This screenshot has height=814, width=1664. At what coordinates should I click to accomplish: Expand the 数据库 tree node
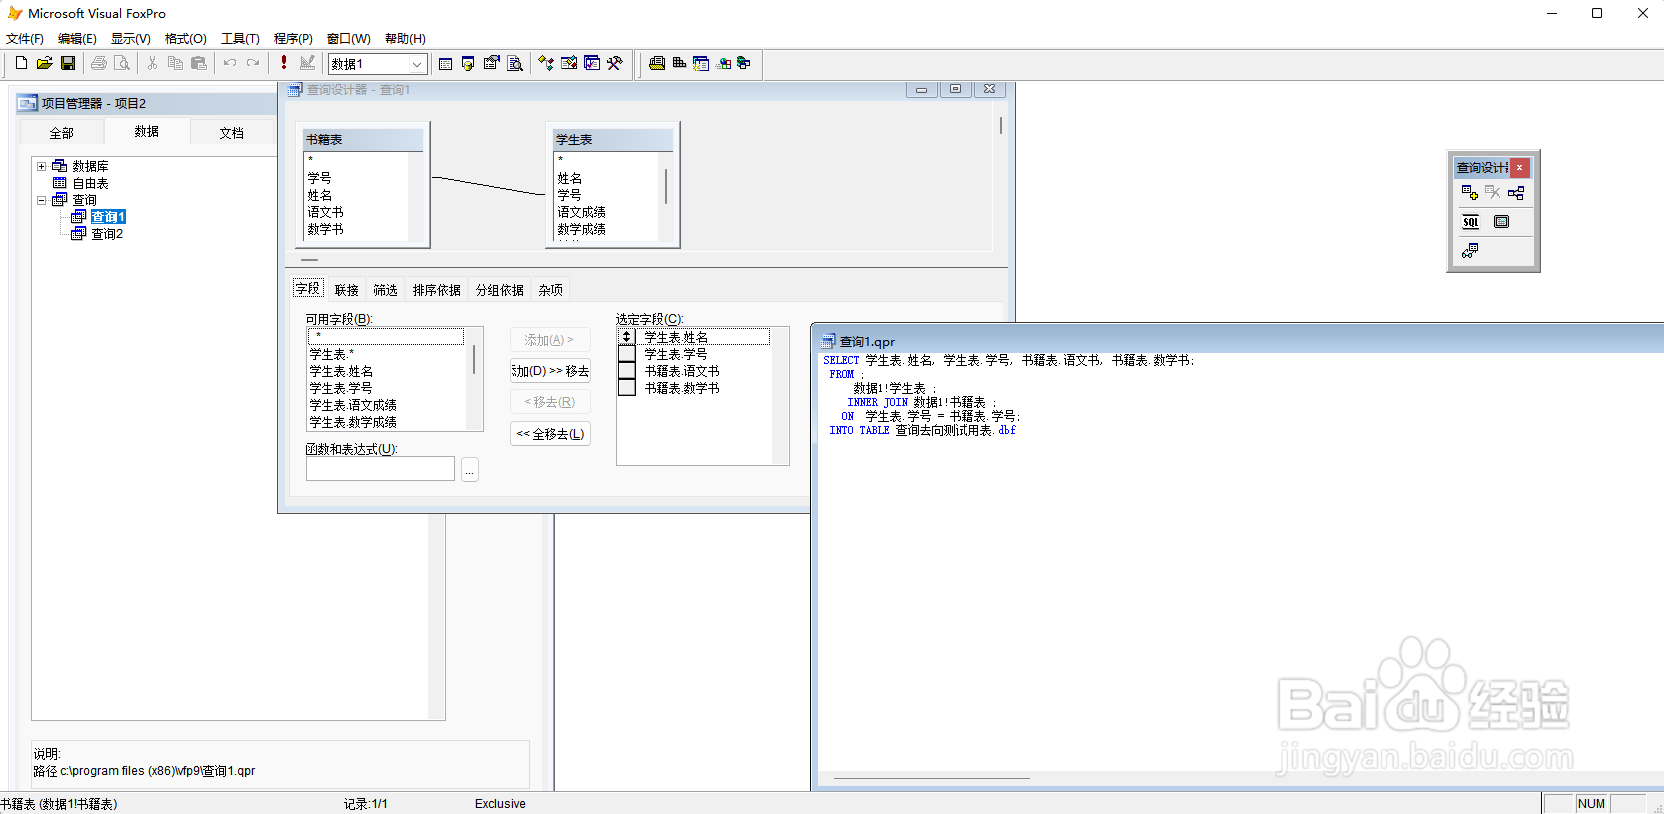point(41,166)
